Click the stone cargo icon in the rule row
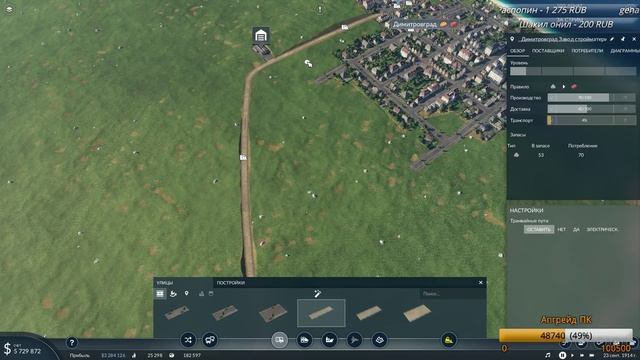 553,87
